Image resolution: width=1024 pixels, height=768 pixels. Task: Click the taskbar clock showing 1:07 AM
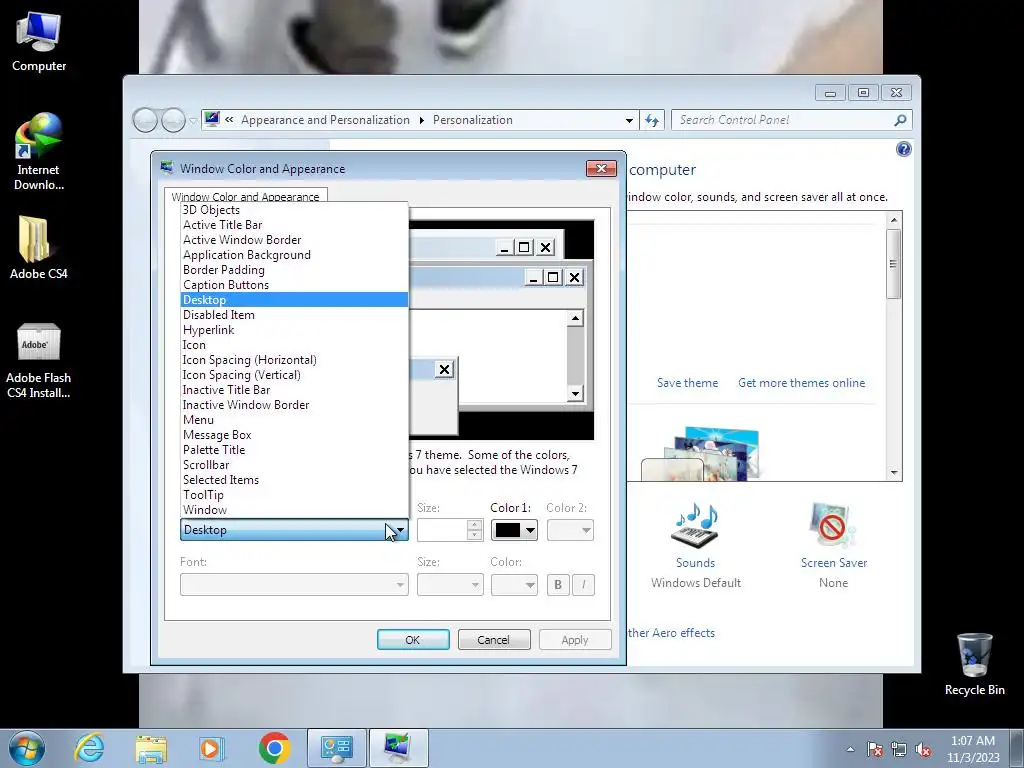point(973,749)
